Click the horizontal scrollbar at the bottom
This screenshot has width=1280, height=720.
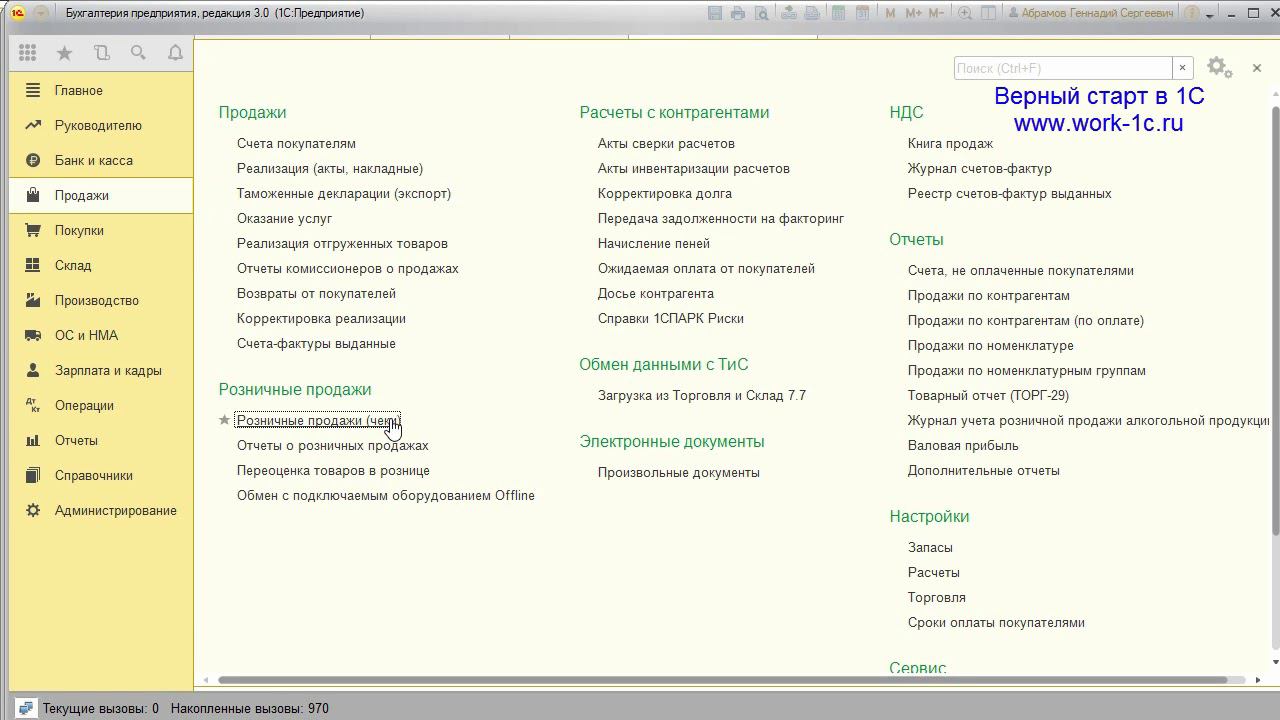pos(722,680)
